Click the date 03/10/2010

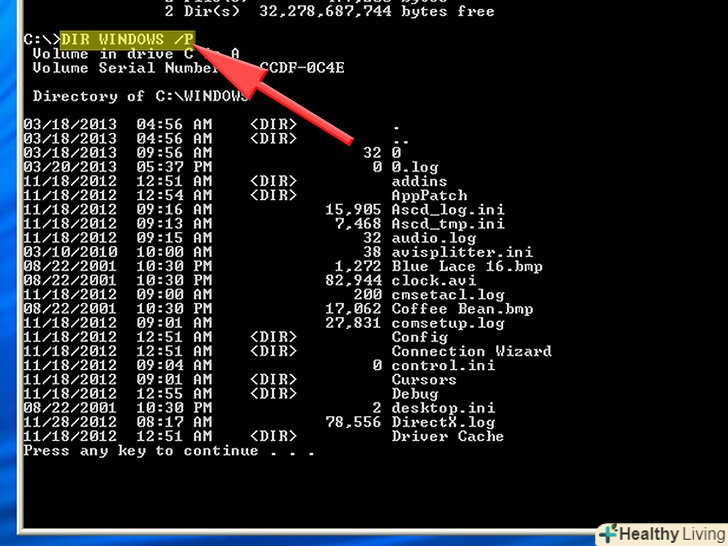click(70, 252)
